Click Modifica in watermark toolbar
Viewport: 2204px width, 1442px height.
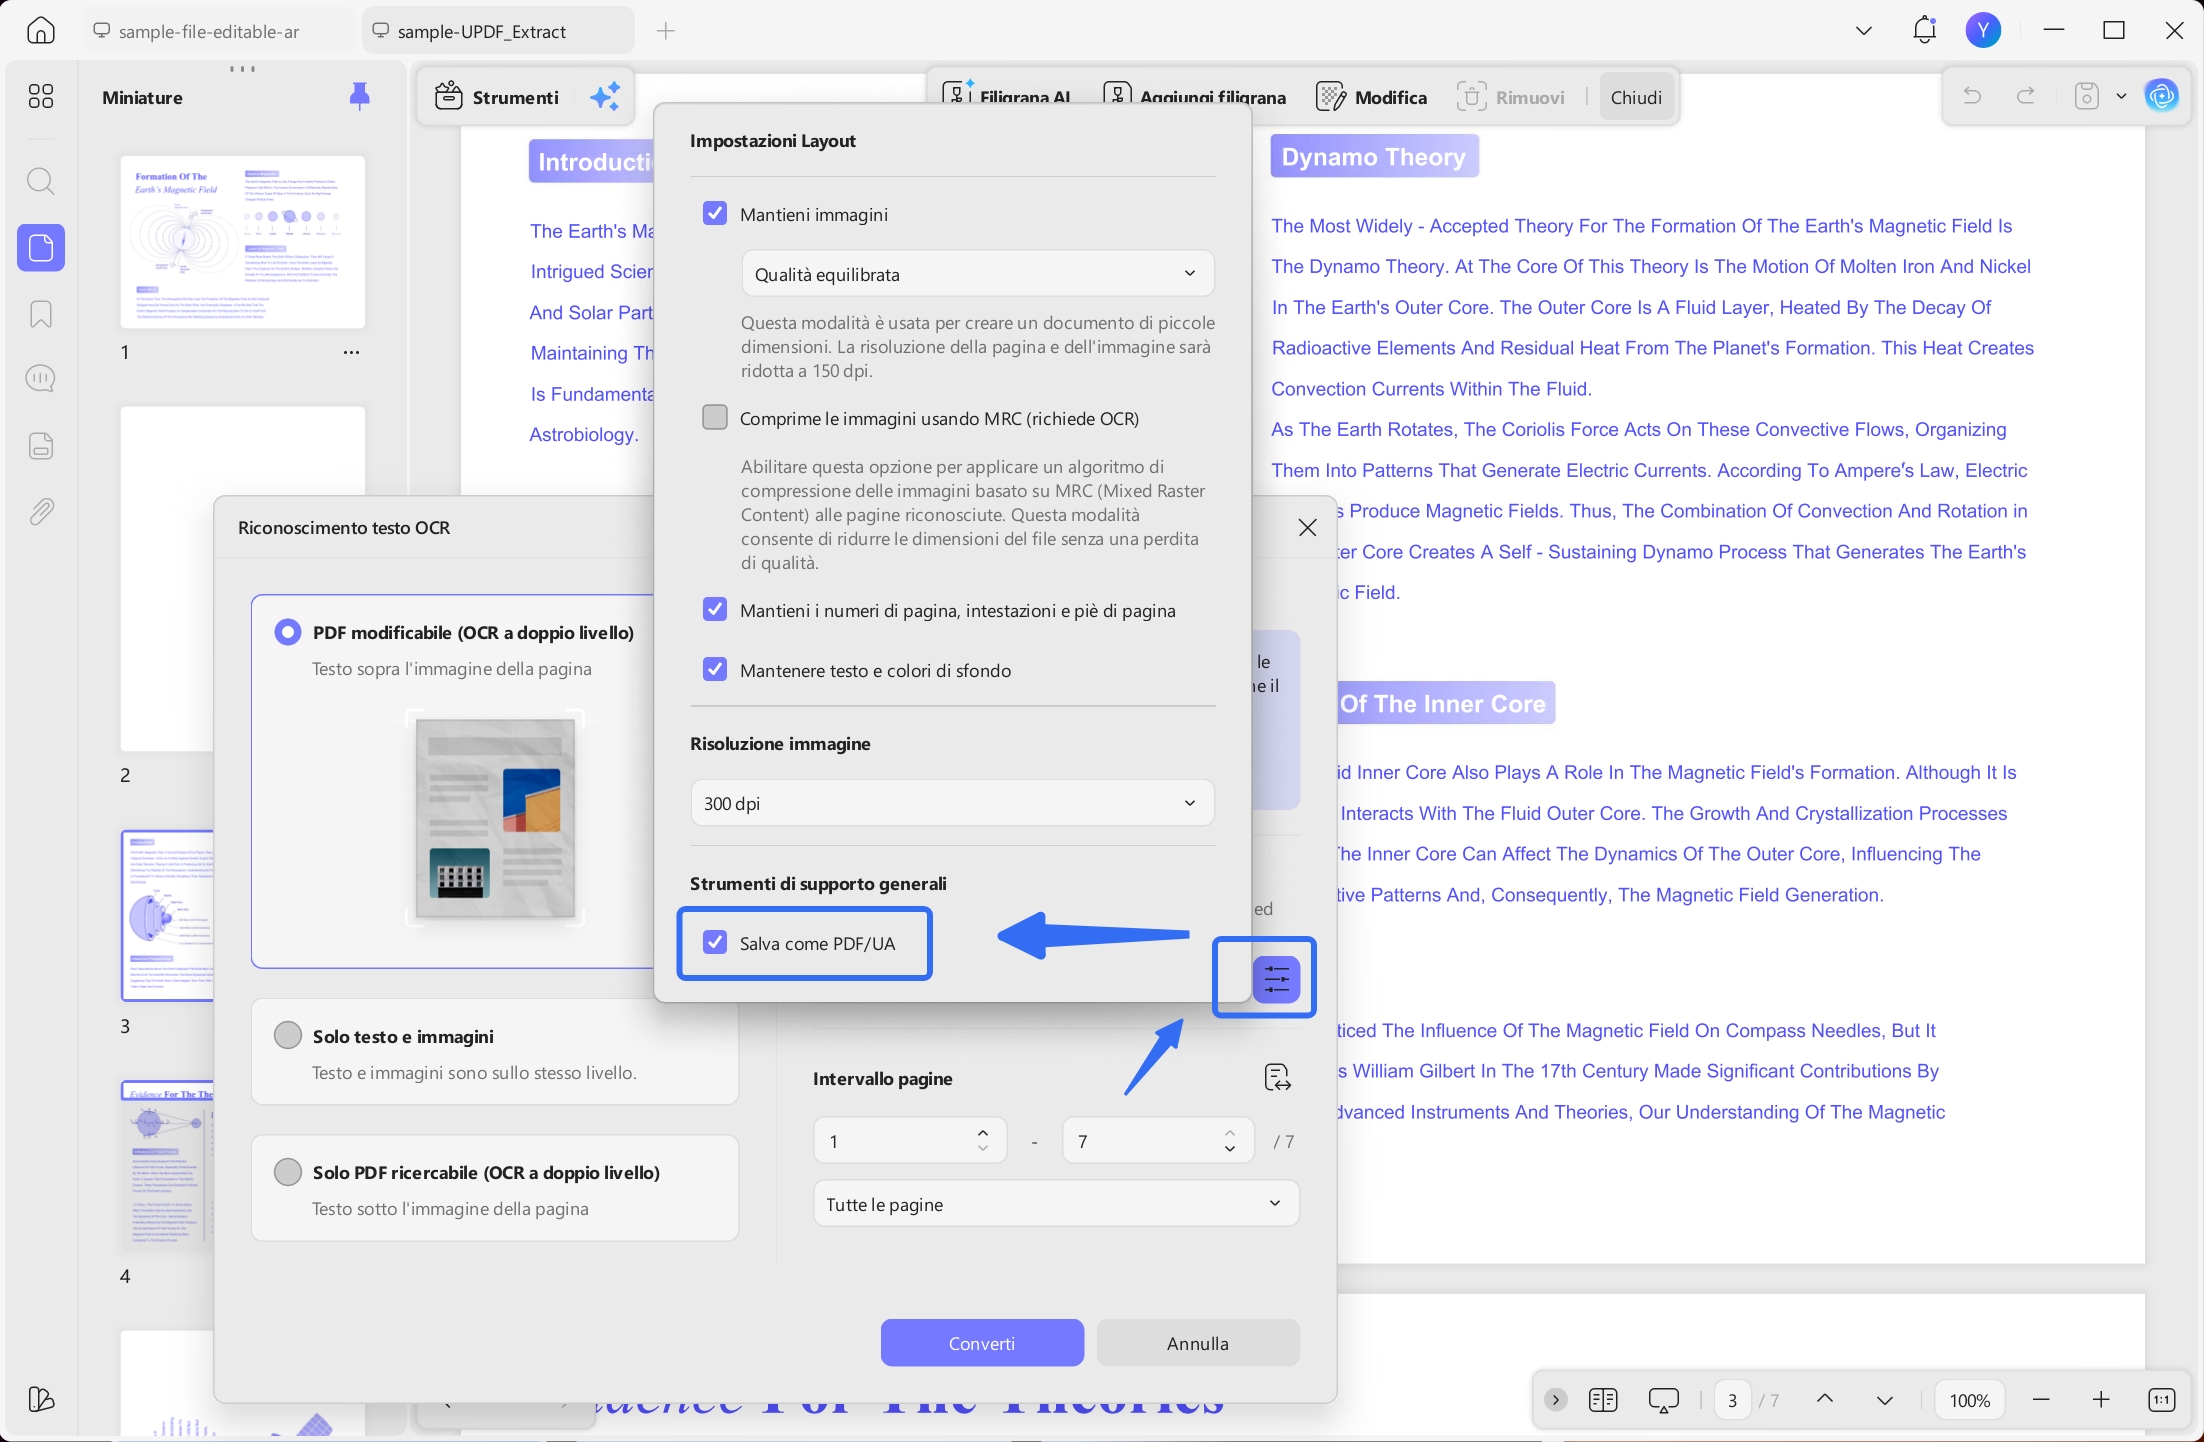(x=1372, y=97)
